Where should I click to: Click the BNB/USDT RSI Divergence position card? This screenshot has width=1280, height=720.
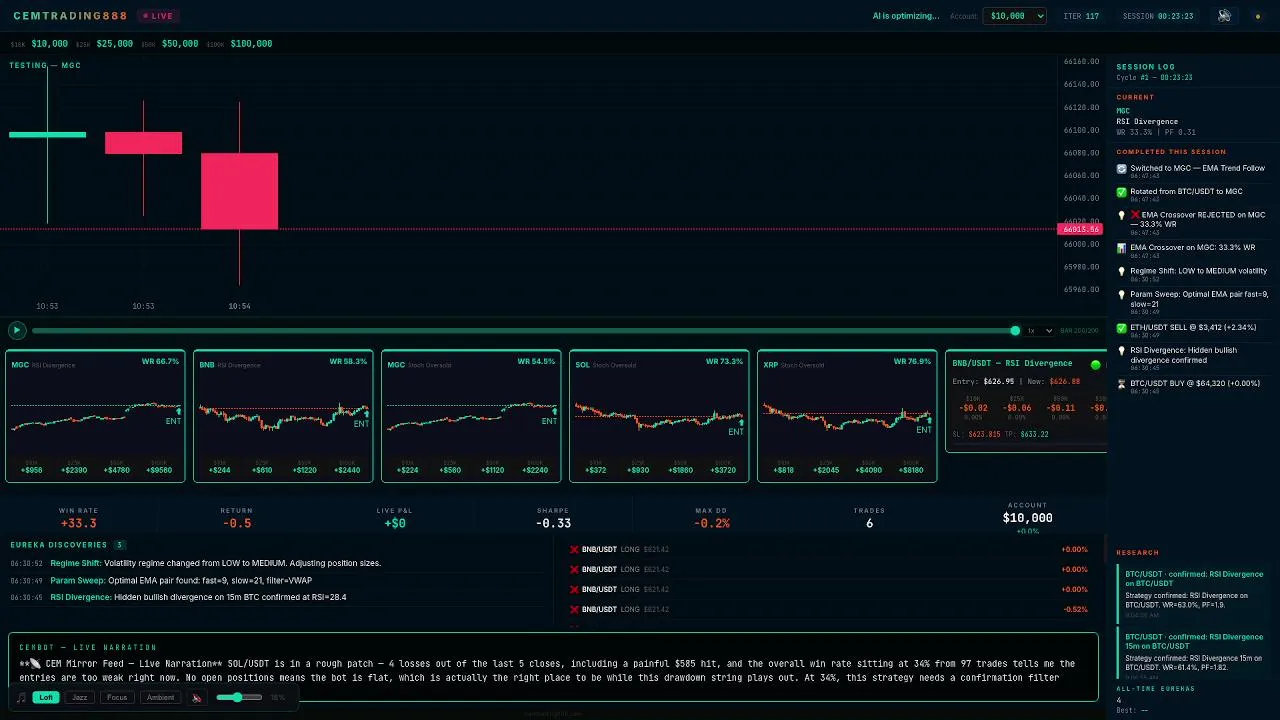point(1026,402)
